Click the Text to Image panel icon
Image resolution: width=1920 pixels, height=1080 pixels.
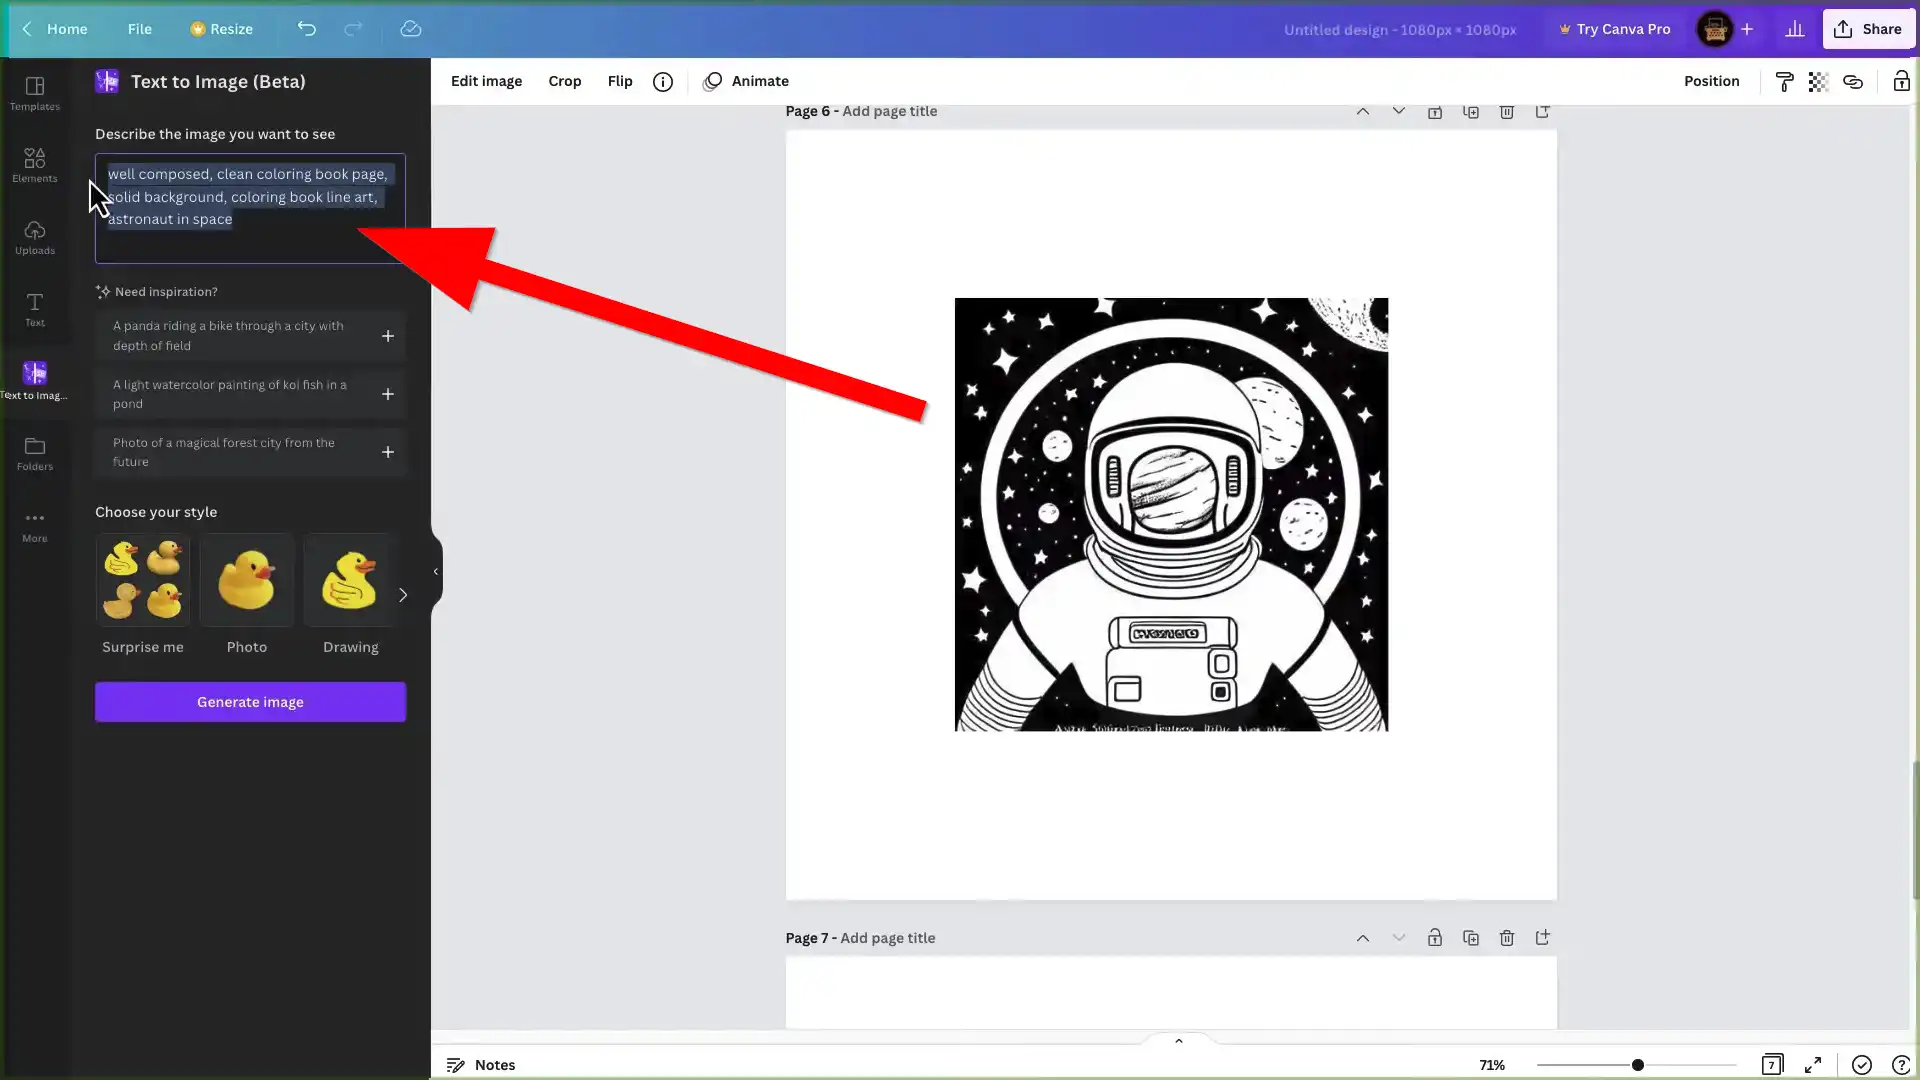[36, 373]
